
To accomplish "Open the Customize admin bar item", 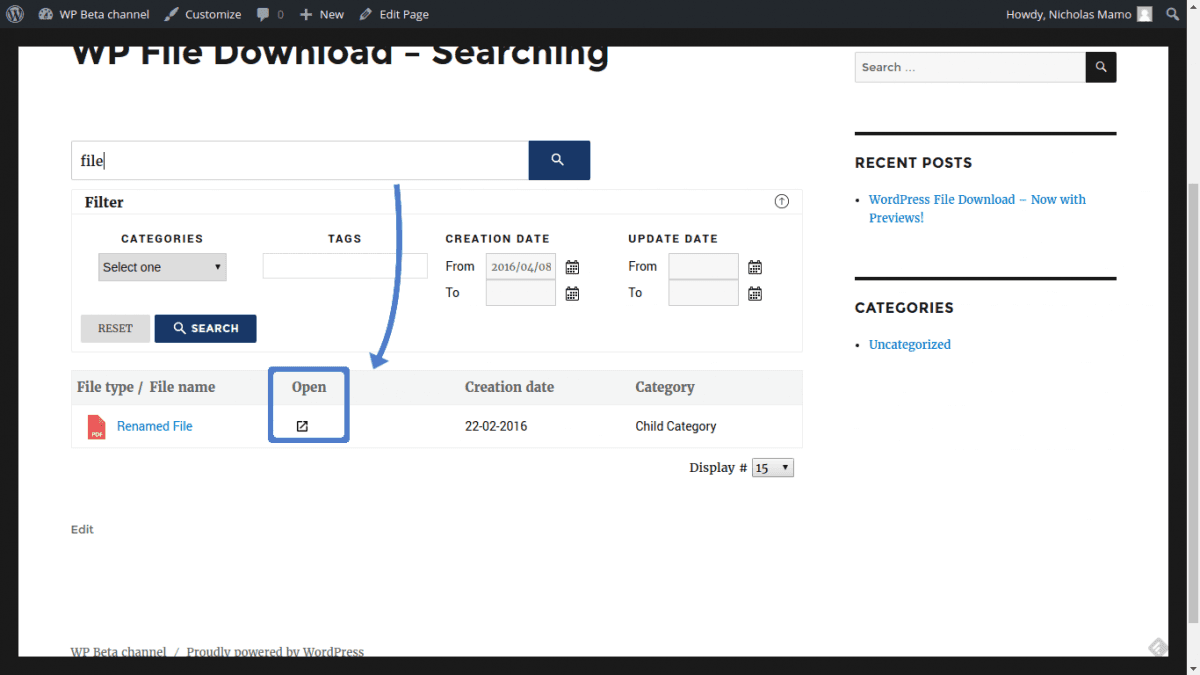I will pyautogui.click(x=203, y=14).
